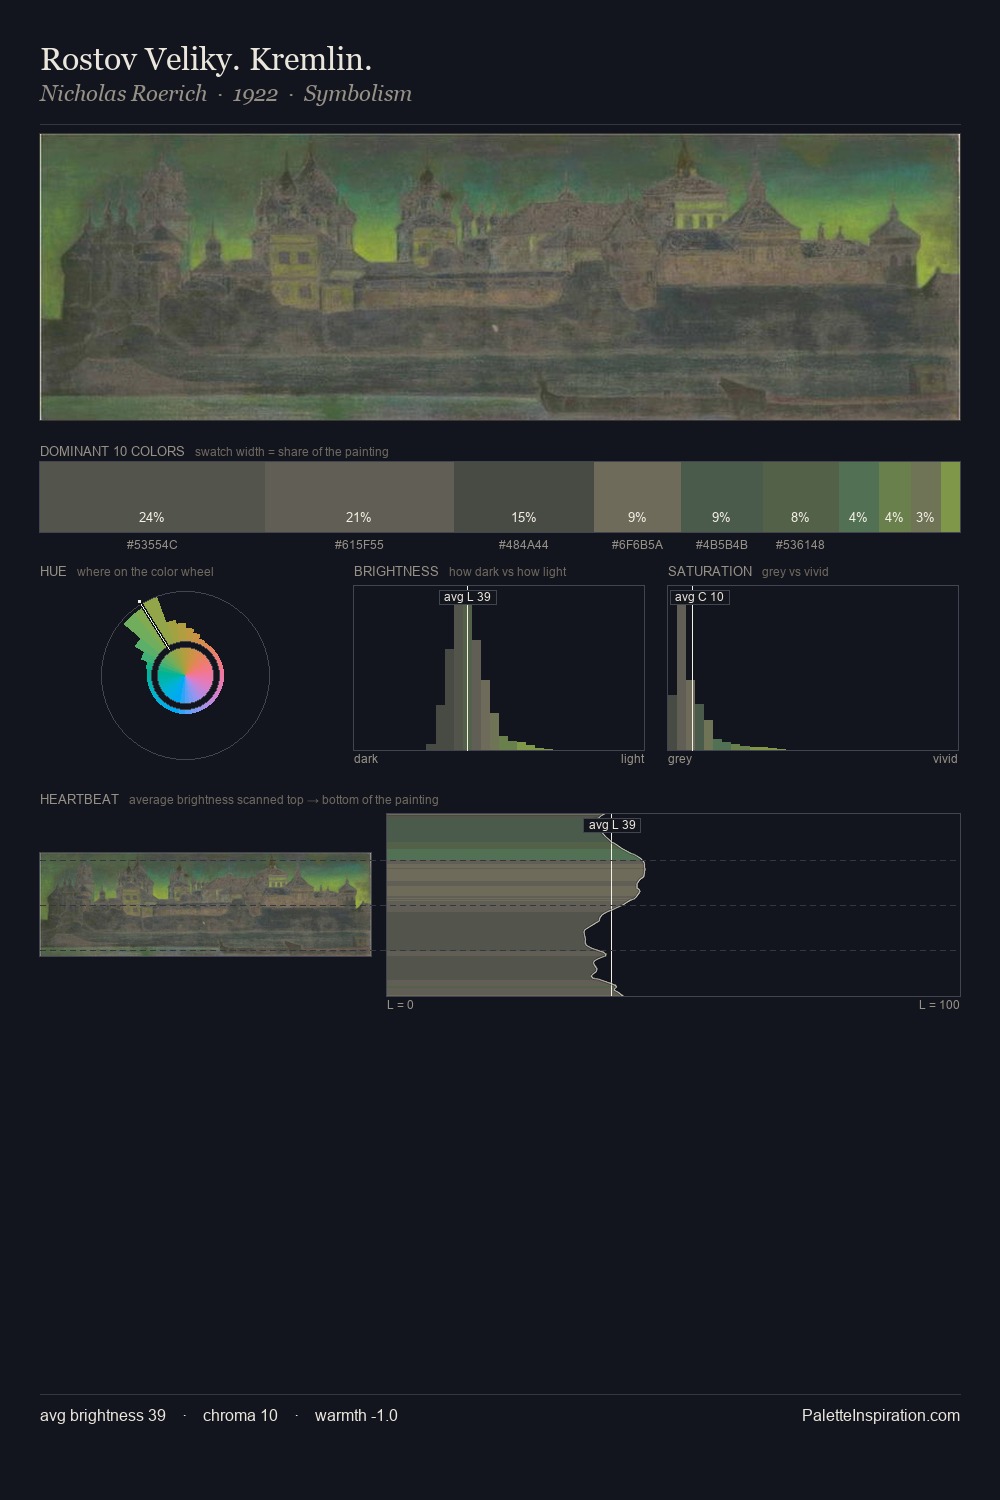Click the year '1922'

(255, 94)
